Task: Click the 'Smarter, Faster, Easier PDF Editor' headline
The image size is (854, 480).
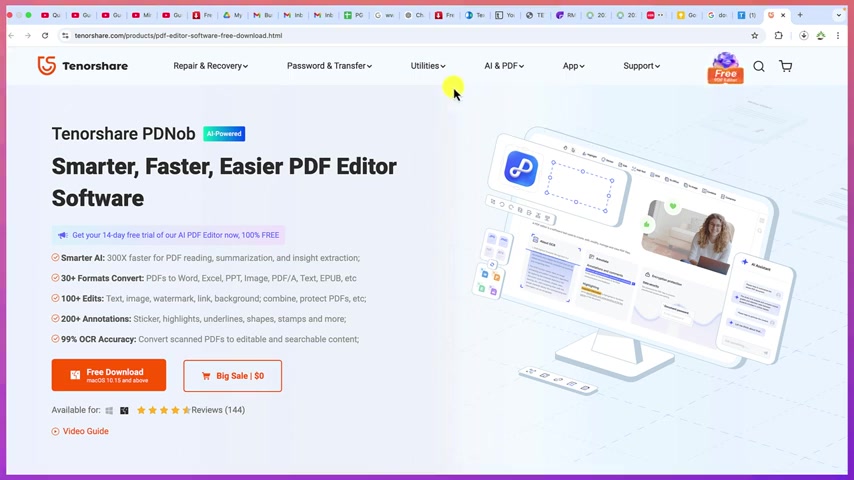Action: 224,166
